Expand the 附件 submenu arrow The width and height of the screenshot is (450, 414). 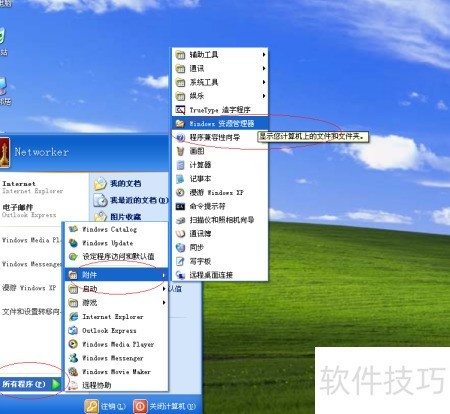click(164, 275)
